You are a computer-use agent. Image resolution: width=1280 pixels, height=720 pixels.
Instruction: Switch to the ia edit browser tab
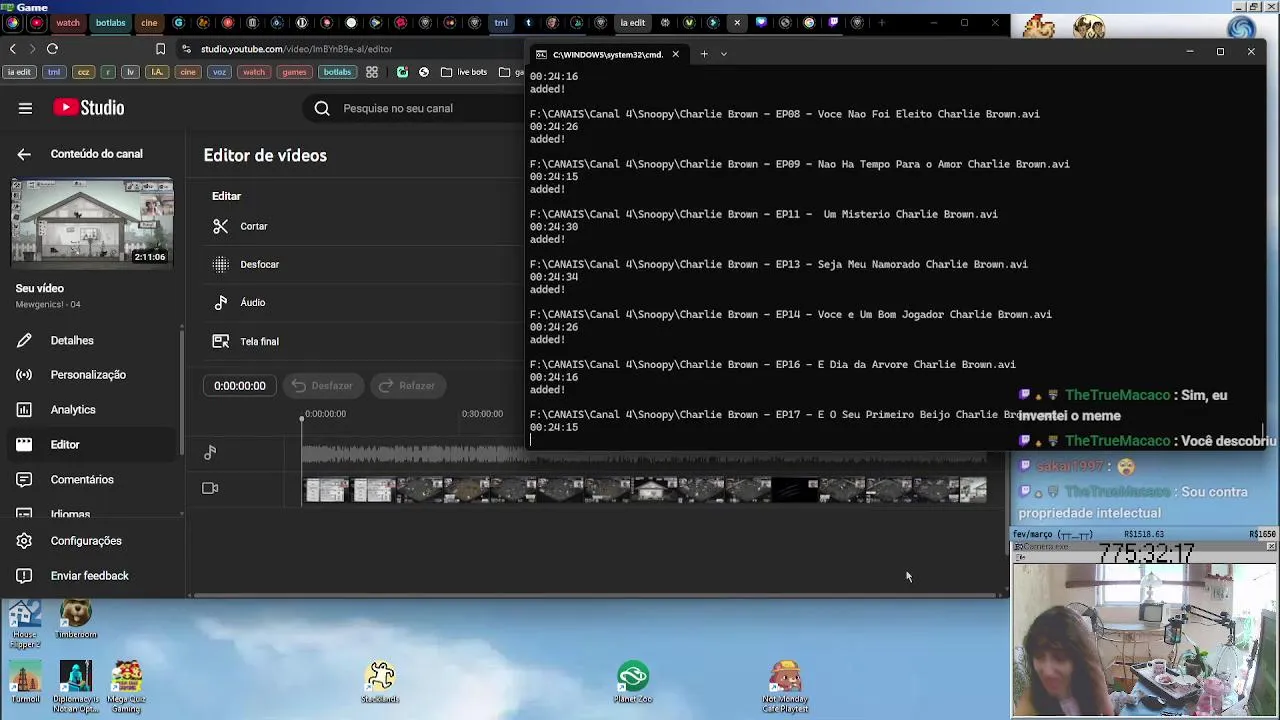point(633,22)
